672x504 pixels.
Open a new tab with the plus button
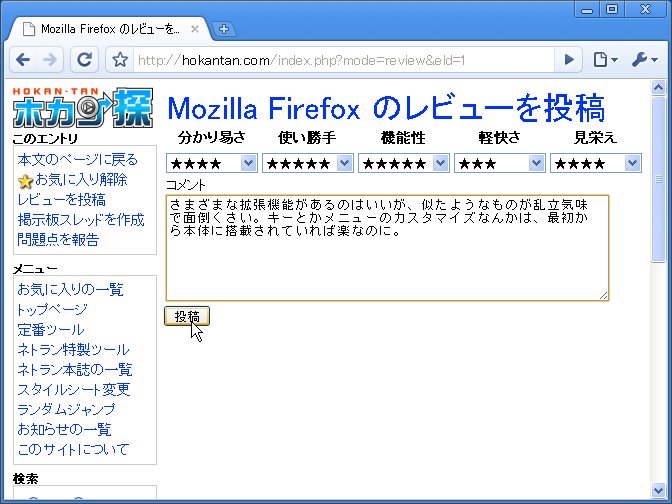point(224,29)
